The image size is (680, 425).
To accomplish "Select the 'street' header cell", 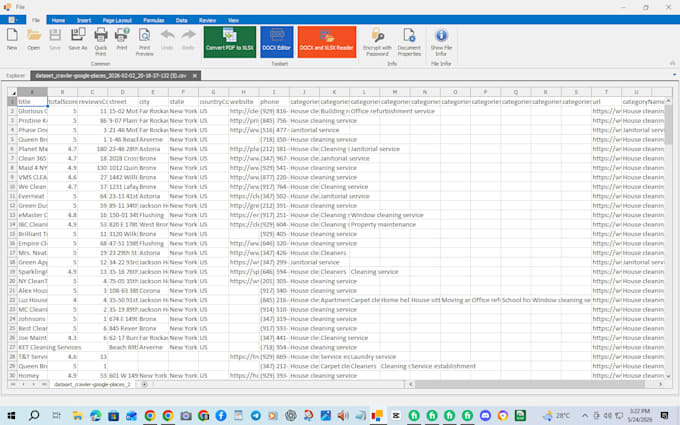I will click(x=123, y=101).
